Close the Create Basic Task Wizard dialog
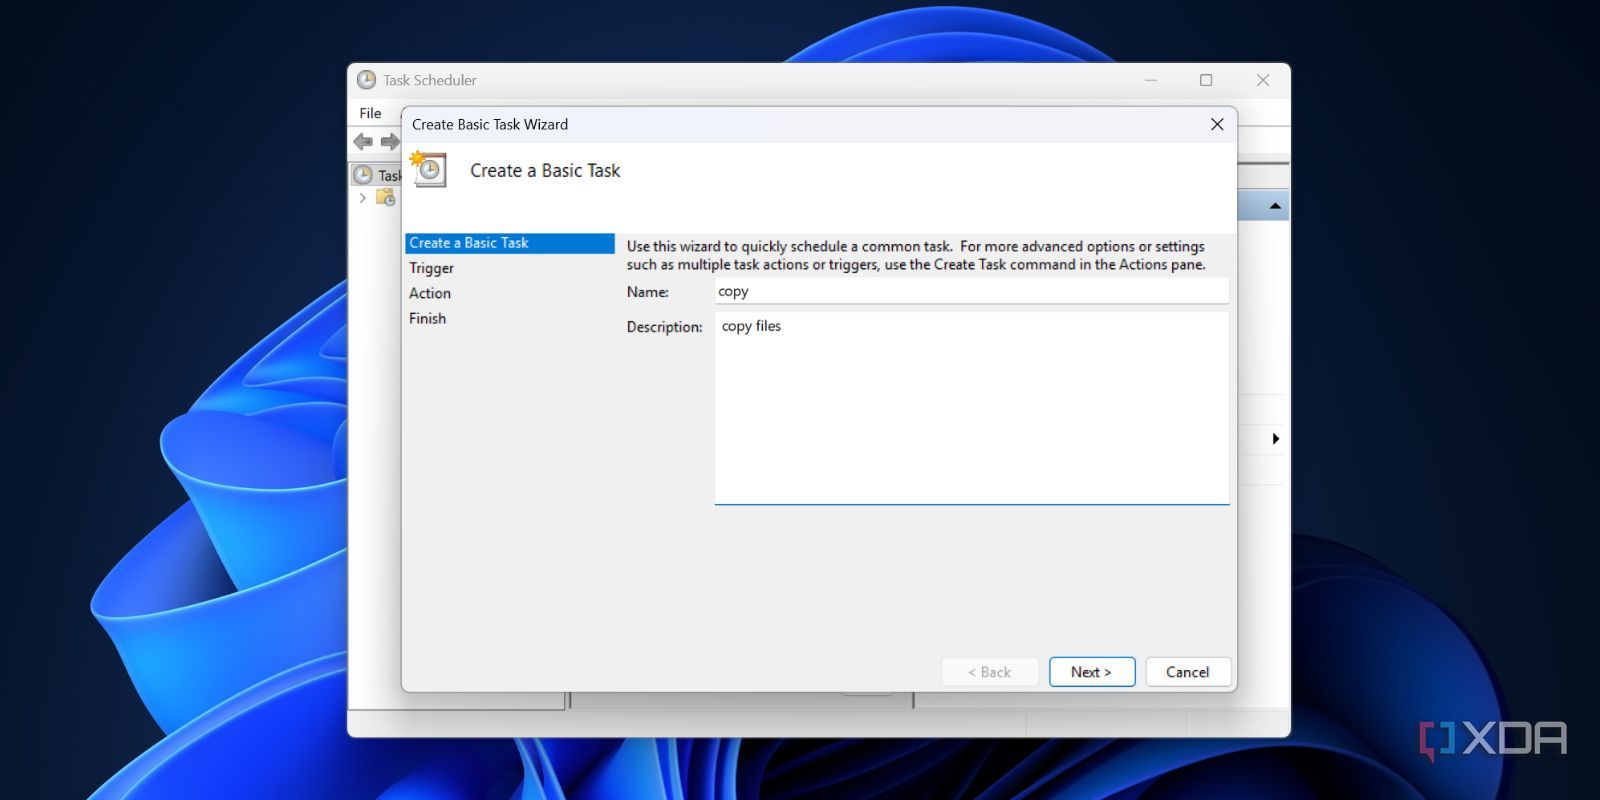The height and width of the screenshot is (800, 1600). [1217, 124]
